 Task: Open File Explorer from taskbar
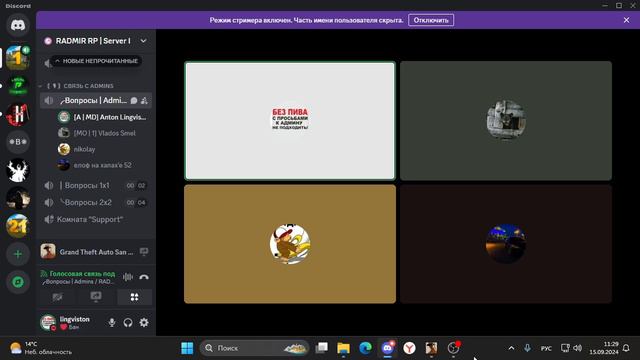tap(344, 348)
